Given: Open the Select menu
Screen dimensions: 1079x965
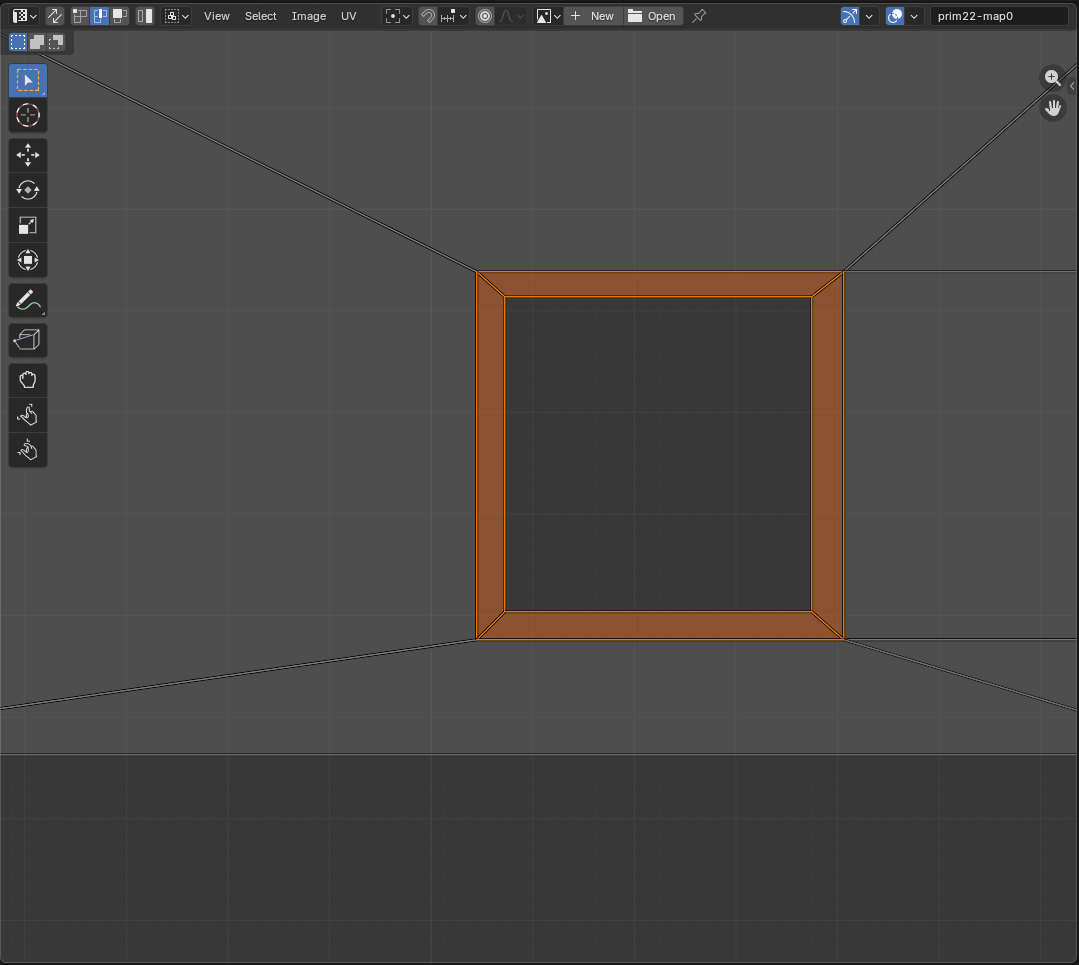Looking at the screenshot, I should click(261, 16).
